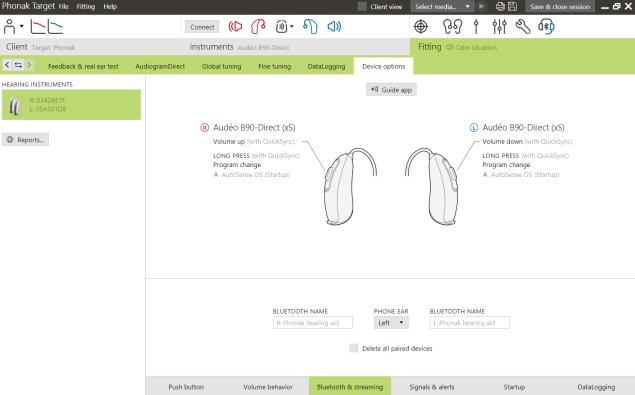Open the client person icon
Image resolution: width=635 pixels, height=395 pixels.
coord(9,26)
